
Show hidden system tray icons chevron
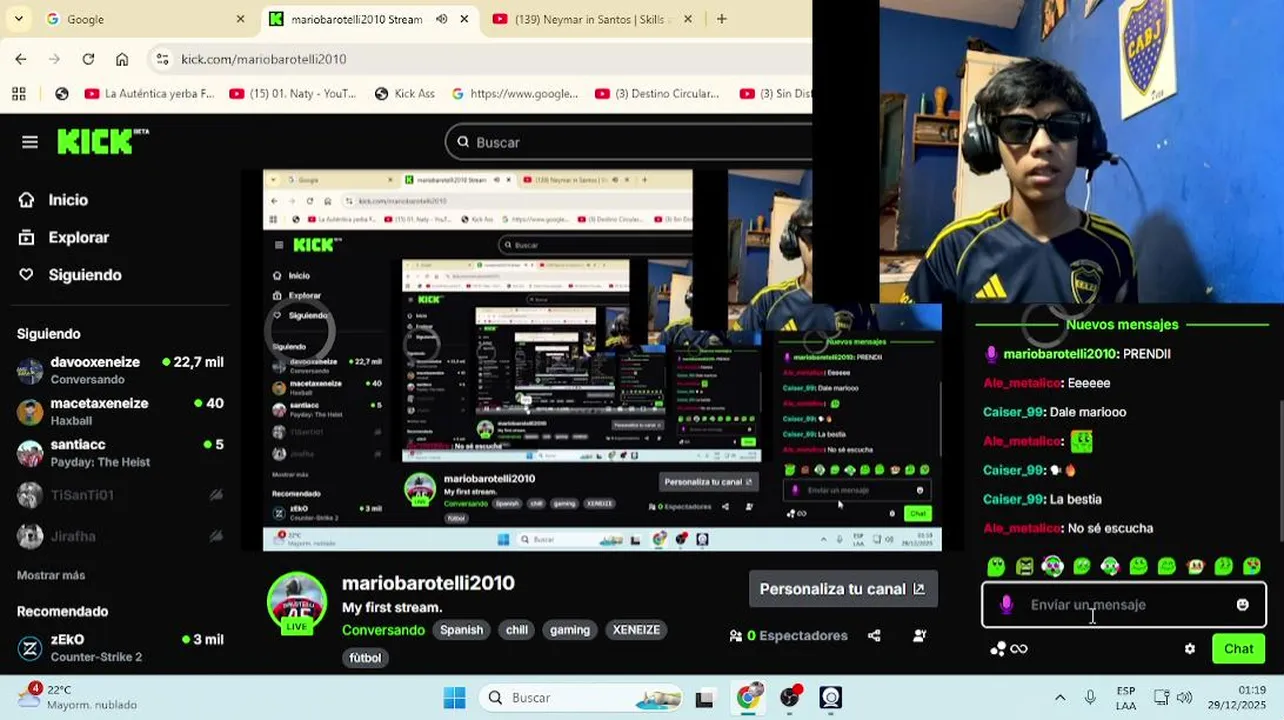tap(1060, 698)
